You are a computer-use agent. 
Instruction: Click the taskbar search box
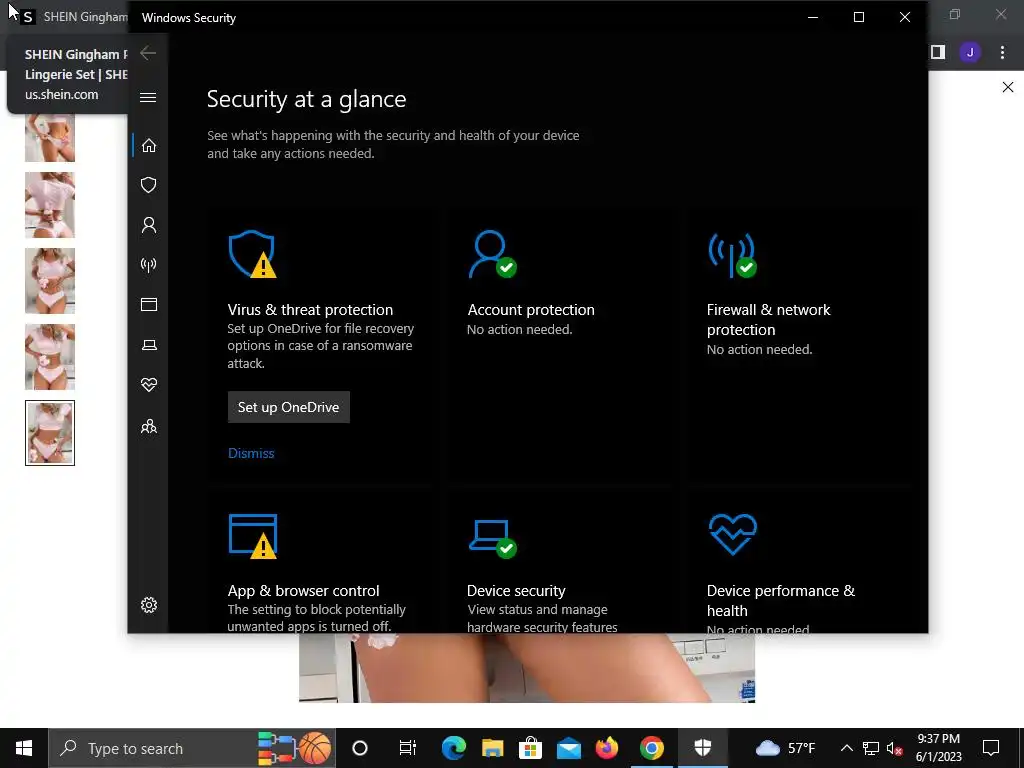[x=192, y=748]
